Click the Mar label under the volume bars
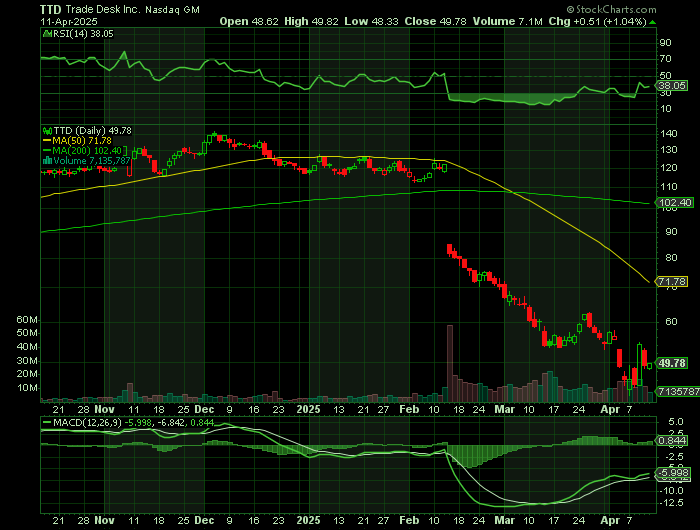700x530 pixels. tap(504, 409)
